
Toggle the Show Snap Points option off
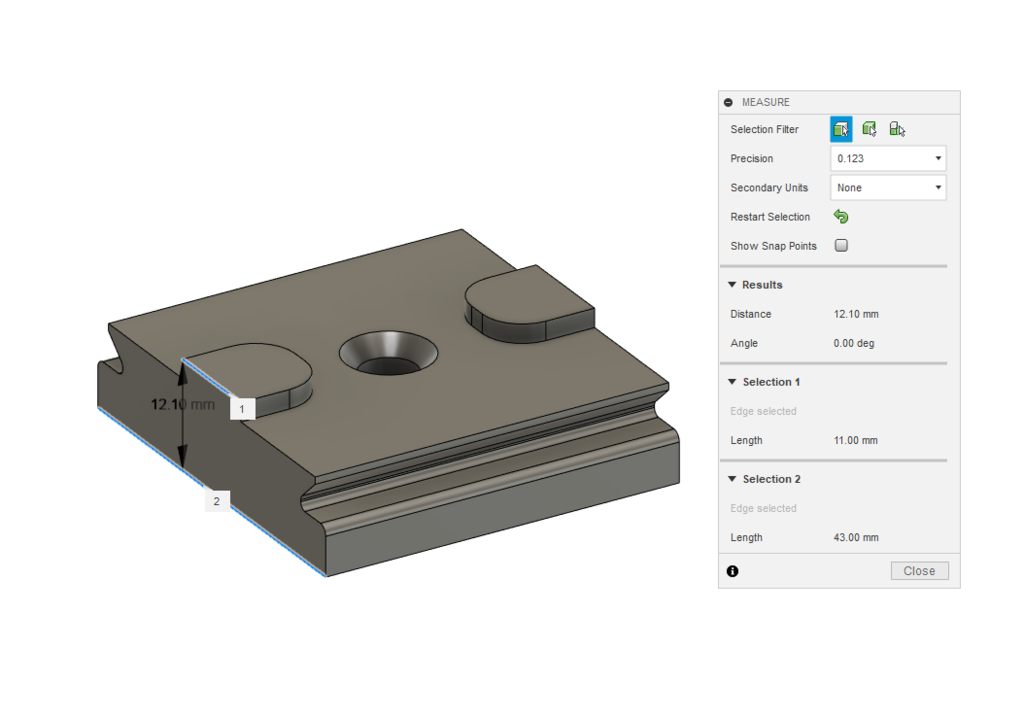pyautogui.click(x=841, y=245)
